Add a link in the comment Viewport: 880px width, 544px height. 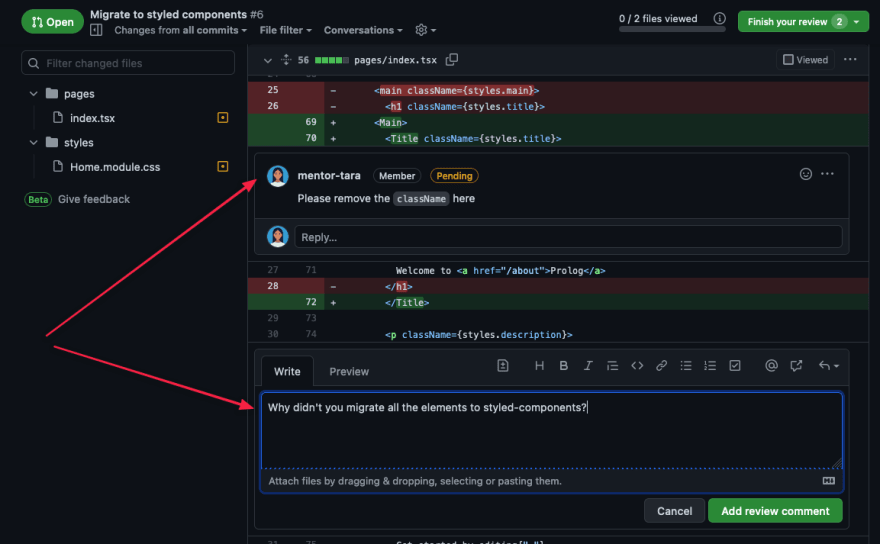tap(661, 365)
